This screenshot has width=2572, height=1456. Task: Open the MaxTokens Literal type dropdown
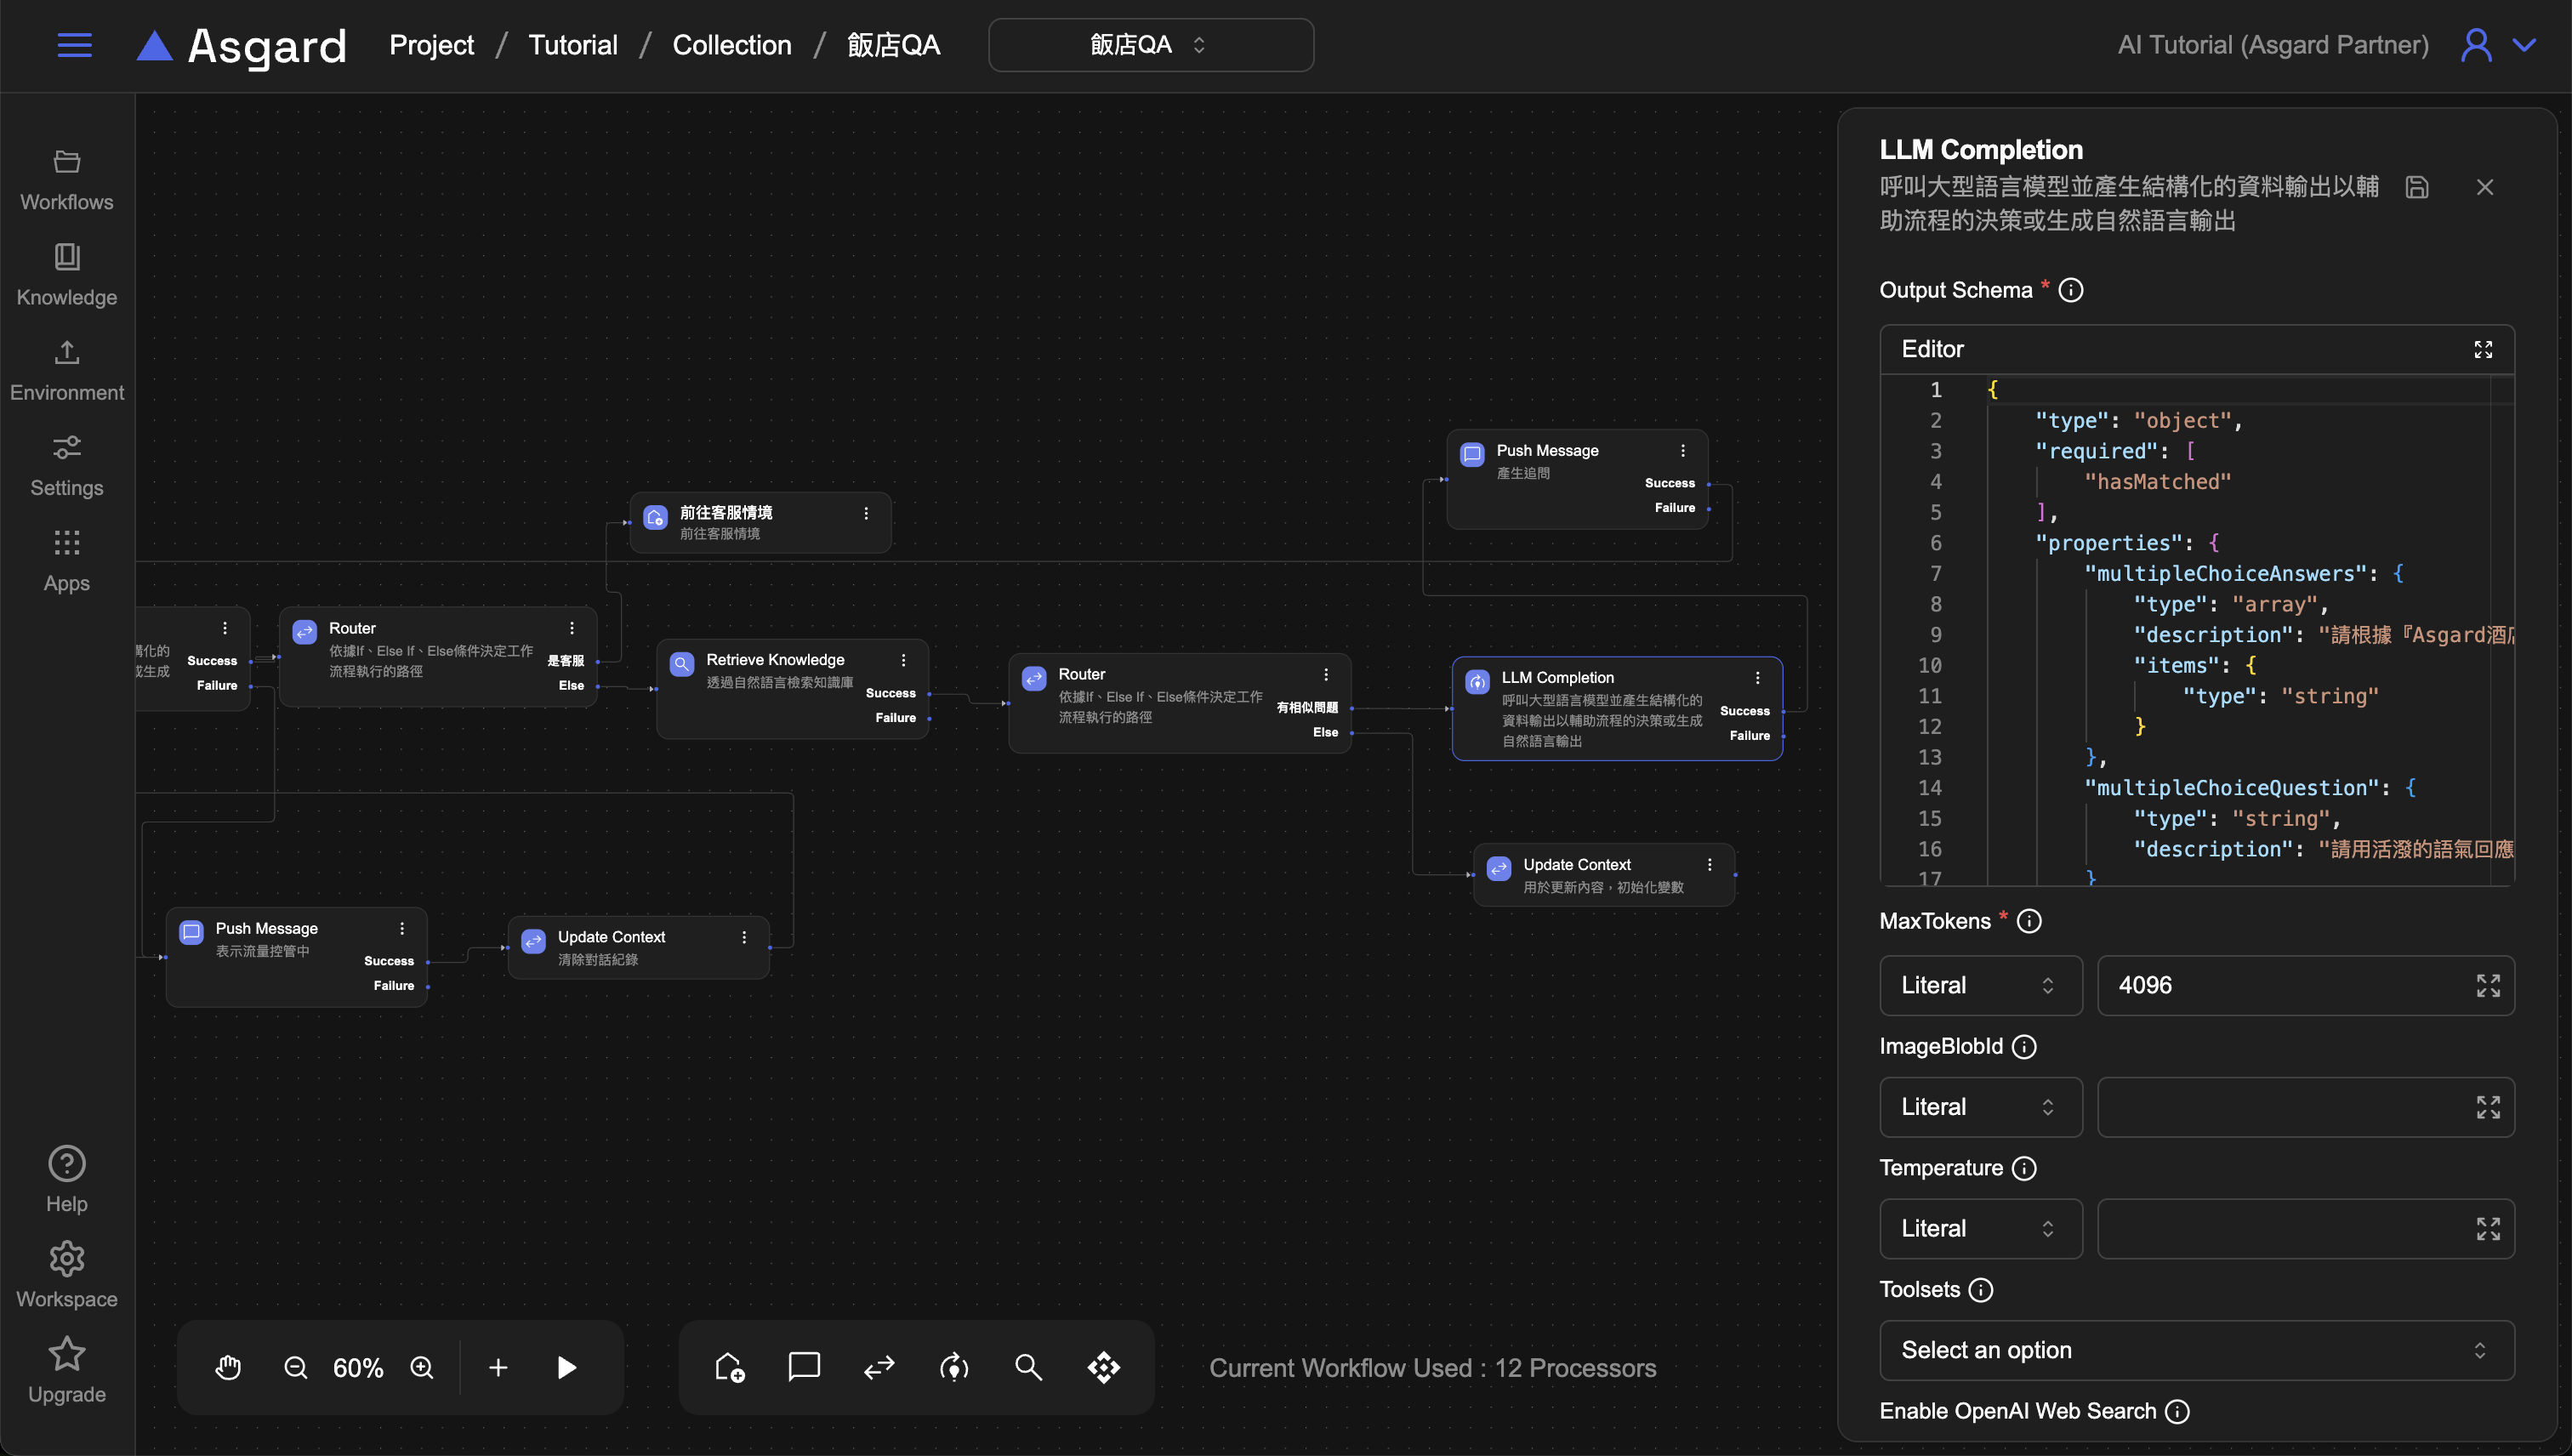click(1980, 985)
